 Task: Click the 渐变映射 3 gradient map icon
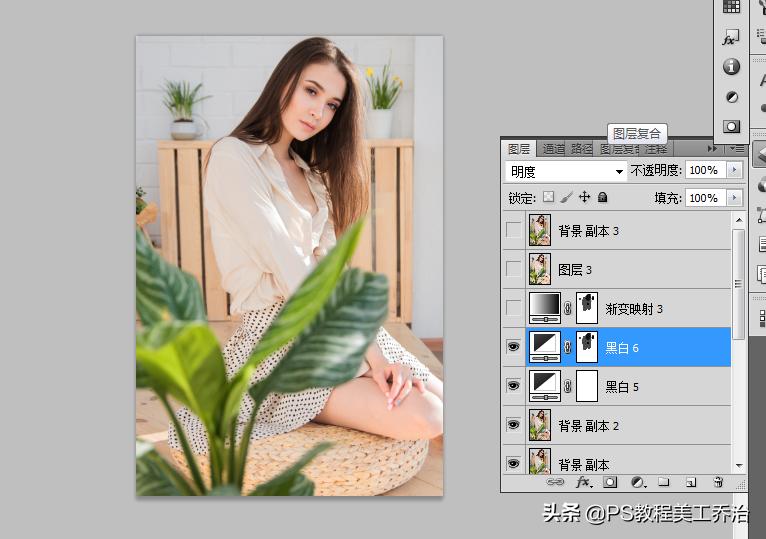coord(545,308)
